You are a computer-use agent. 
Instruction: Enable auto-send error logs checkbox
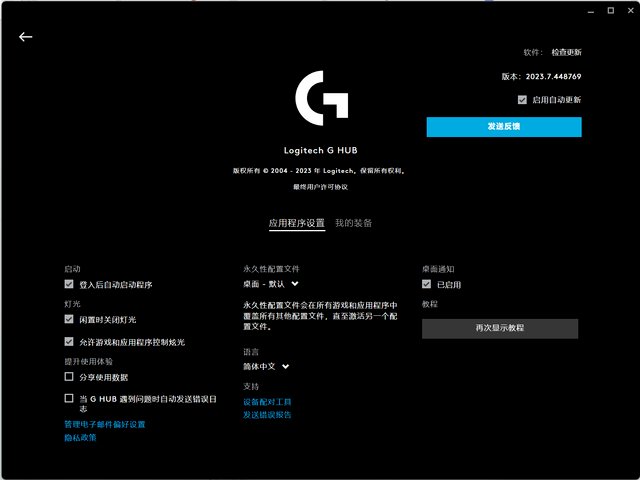pyautogui.click(x=69, y=398)
